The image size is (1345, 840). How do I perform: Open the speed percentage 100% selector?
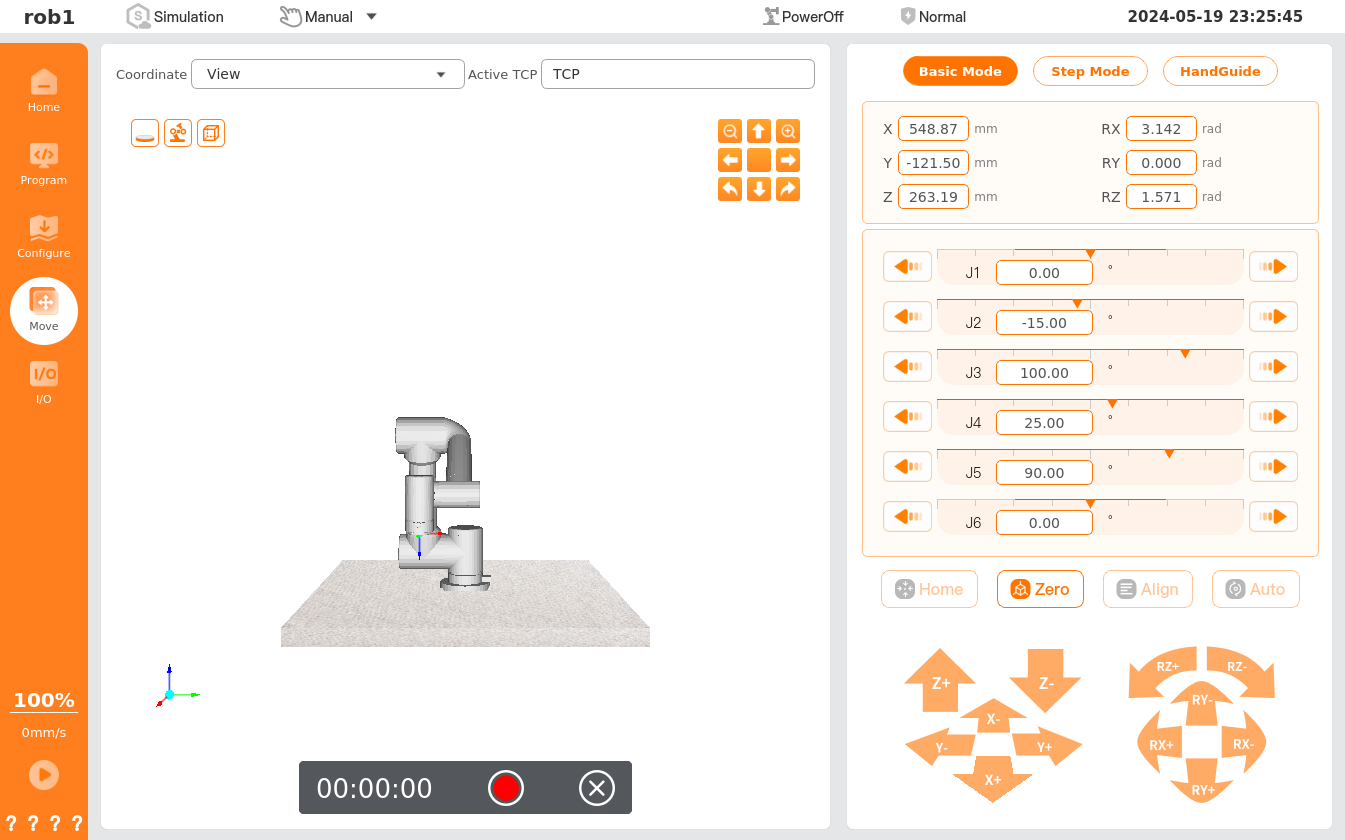pos(43,700)
